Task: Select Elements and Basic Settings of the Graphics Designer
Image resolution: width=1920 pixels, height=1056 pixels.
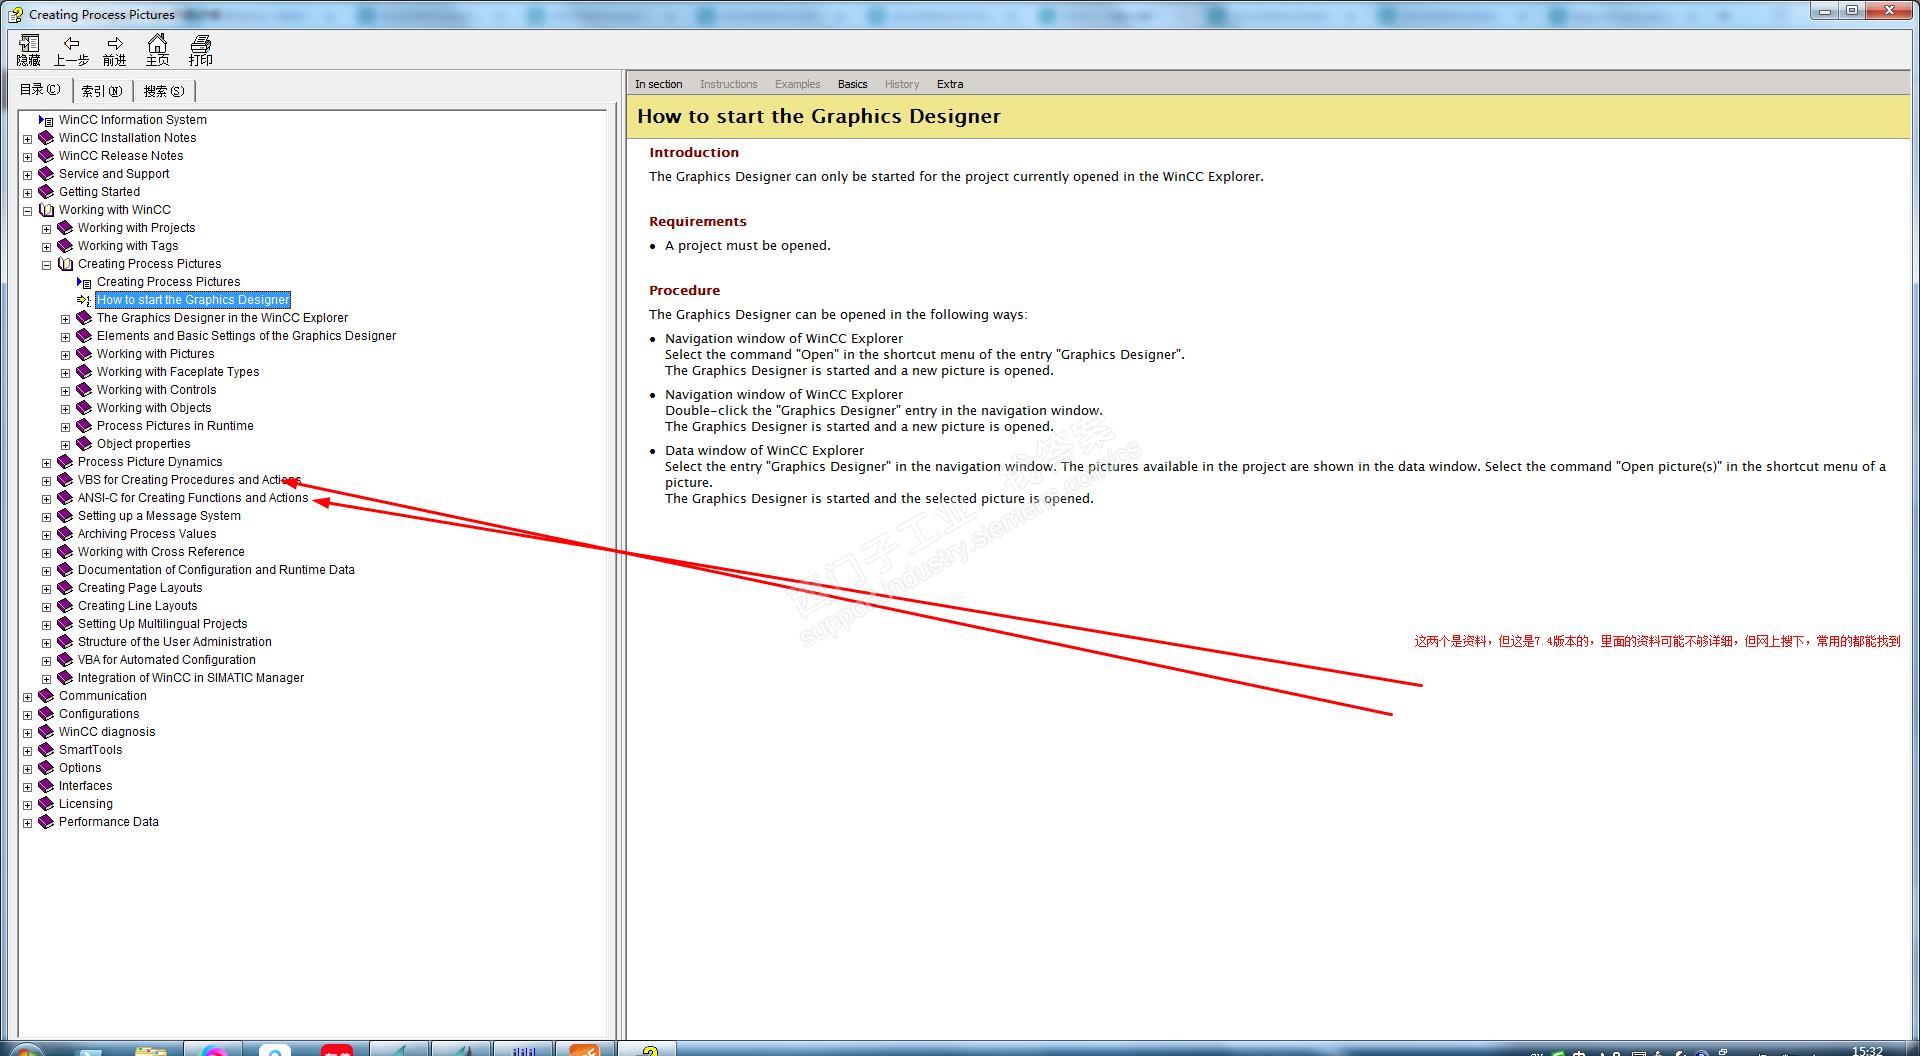Action: [246, 336]
